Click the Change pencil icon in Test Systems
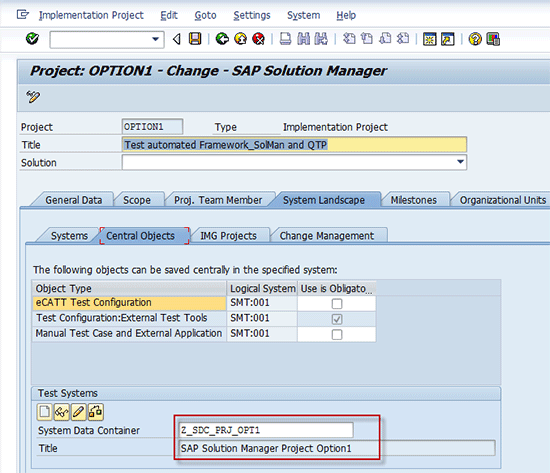 (x=78, y=412)
